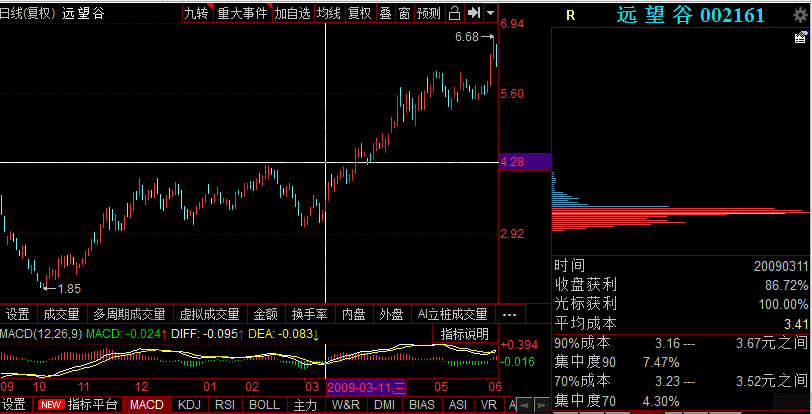This screenshot has width=812, height=414.
Task: Click the small export icon above the cost distribution
Action: (x=800, y=38)
